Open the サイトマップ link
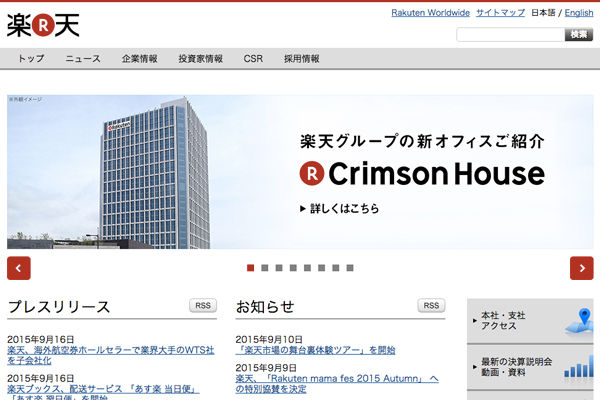 (501, 13)
